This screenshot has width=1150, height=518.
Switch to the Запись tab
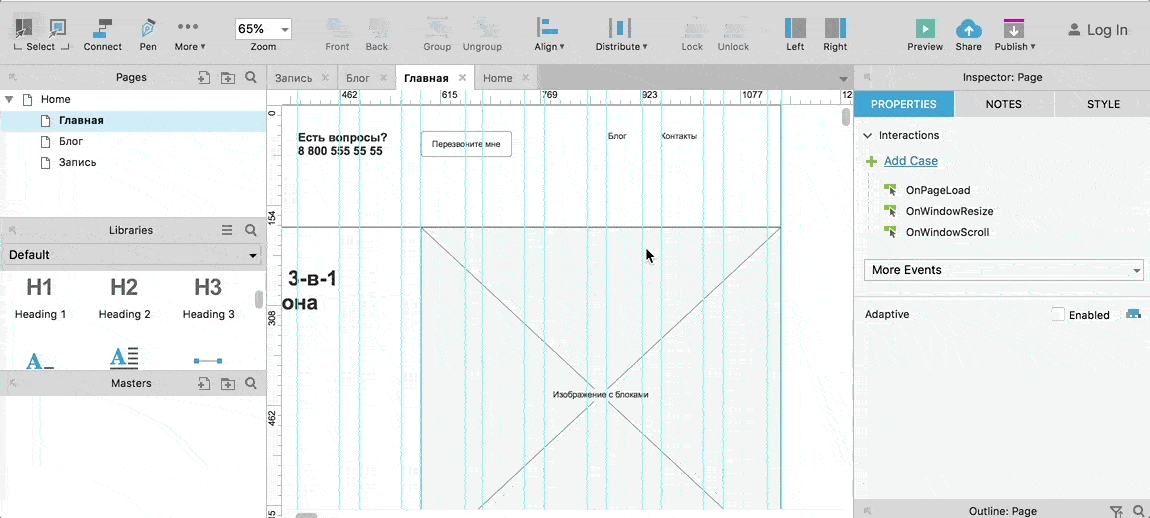pos(293,78)
